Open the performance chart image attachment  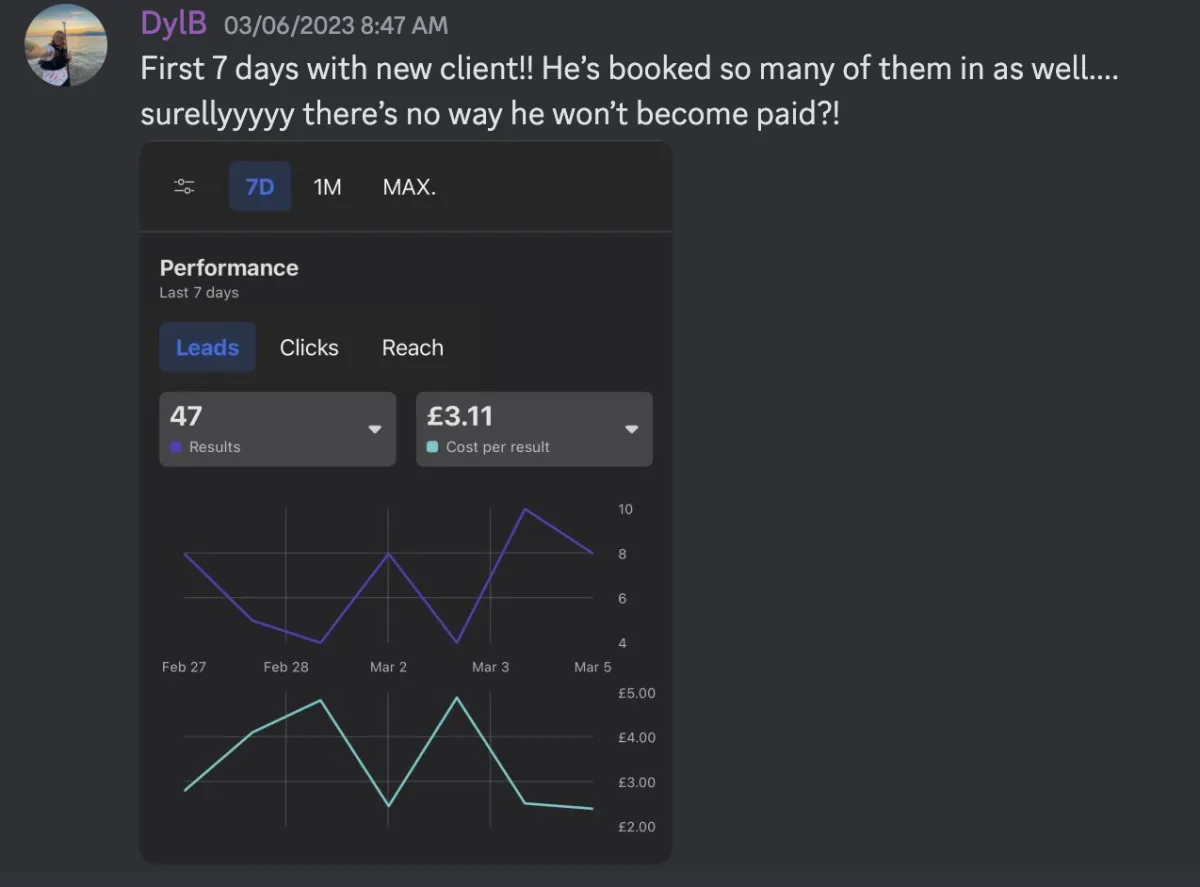coord(405,502)
